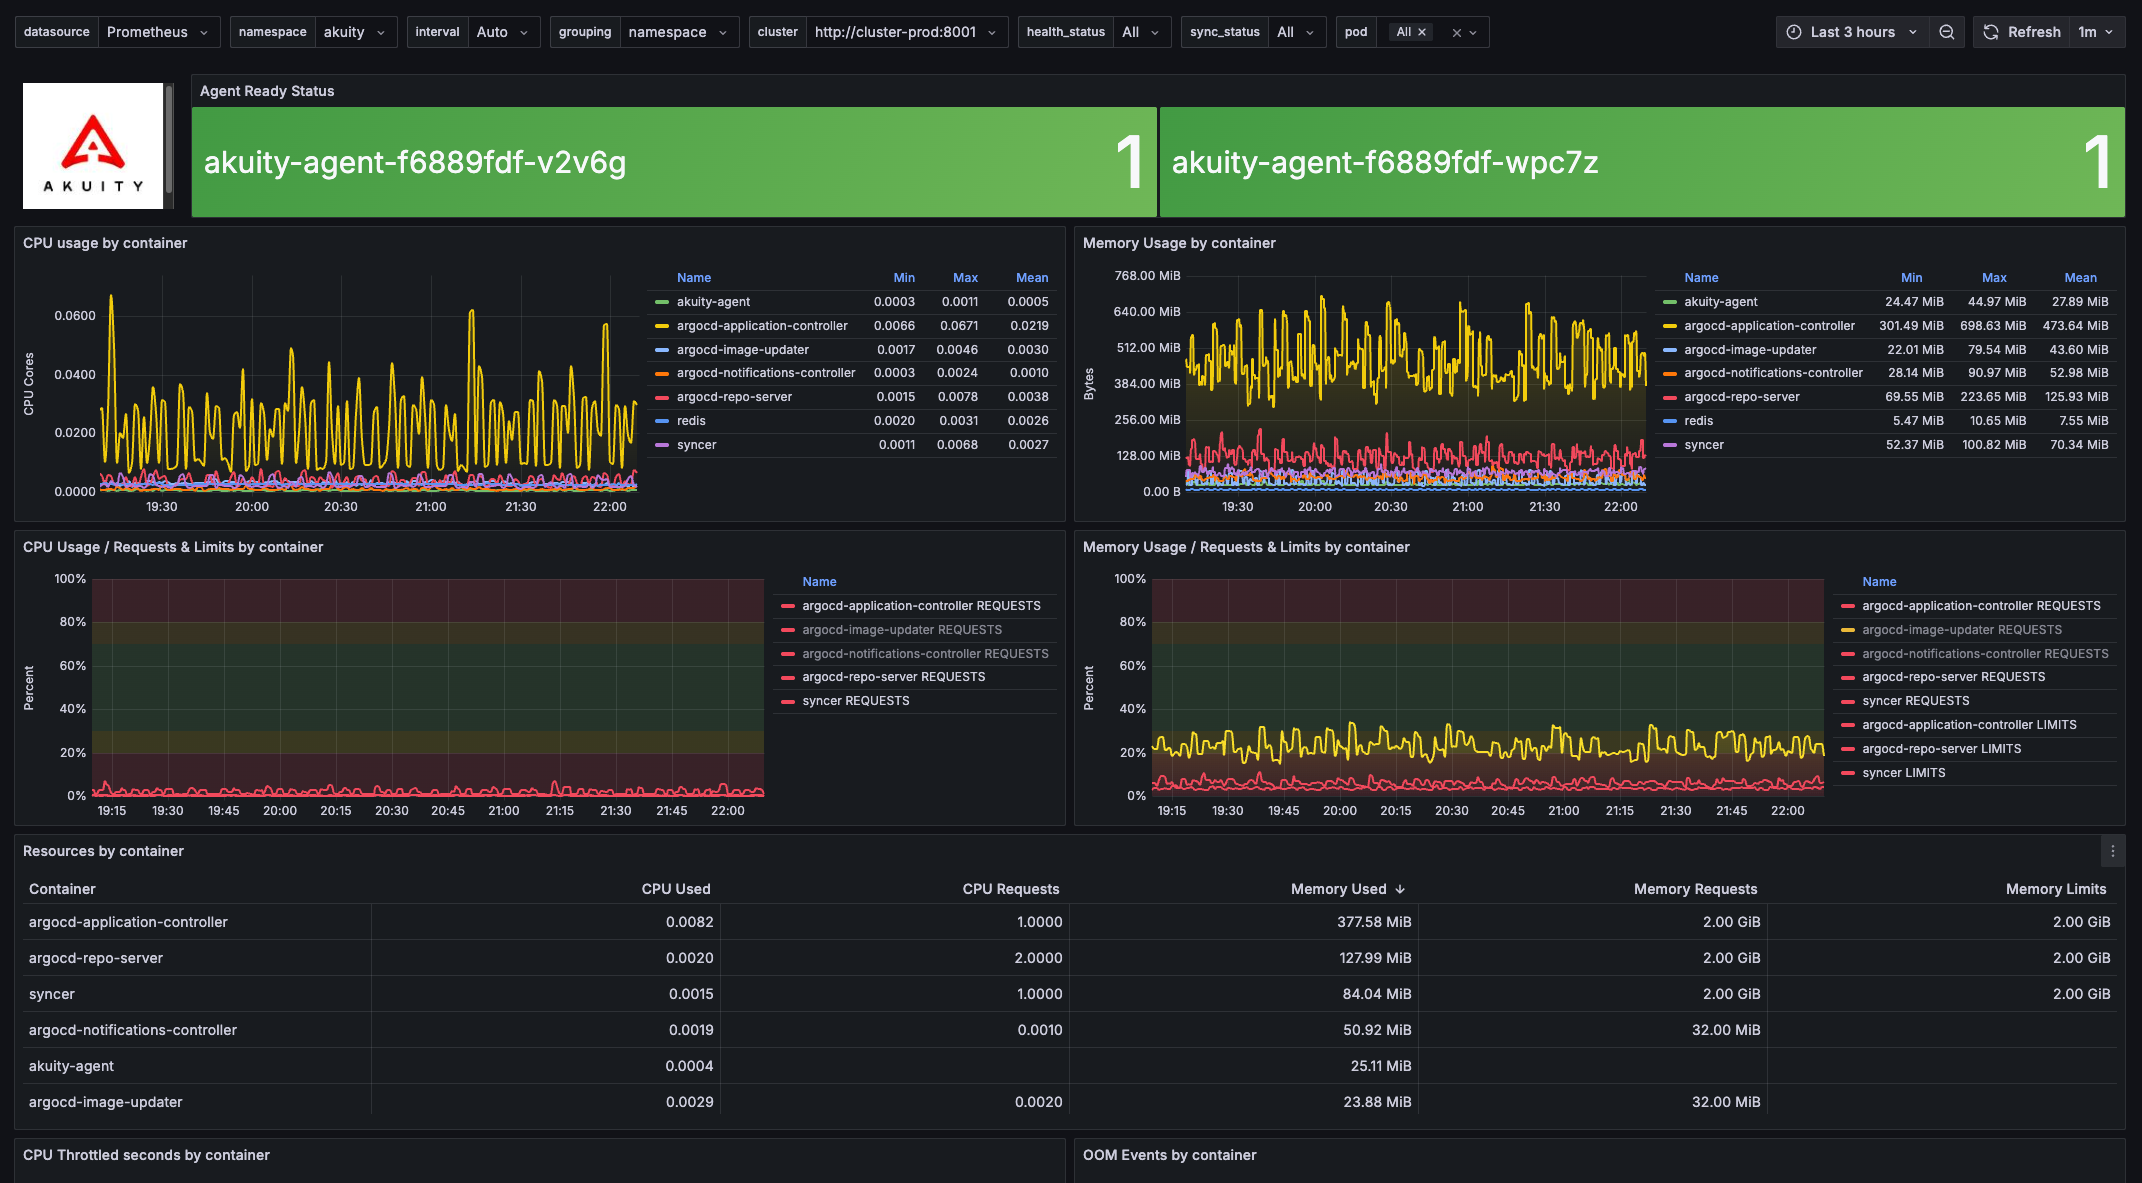Sort CPU usage legend by Min
Viewport: 2142px width, 1183px height.
point(904,278)
